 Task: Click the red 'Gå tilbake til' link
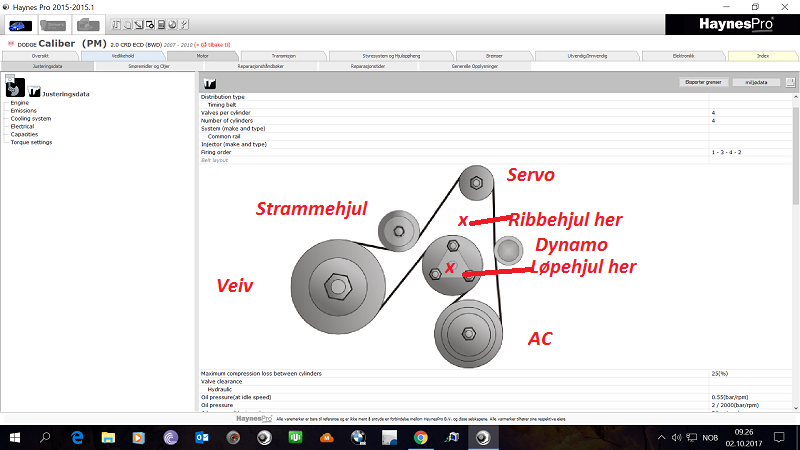(x=213, y=45)
